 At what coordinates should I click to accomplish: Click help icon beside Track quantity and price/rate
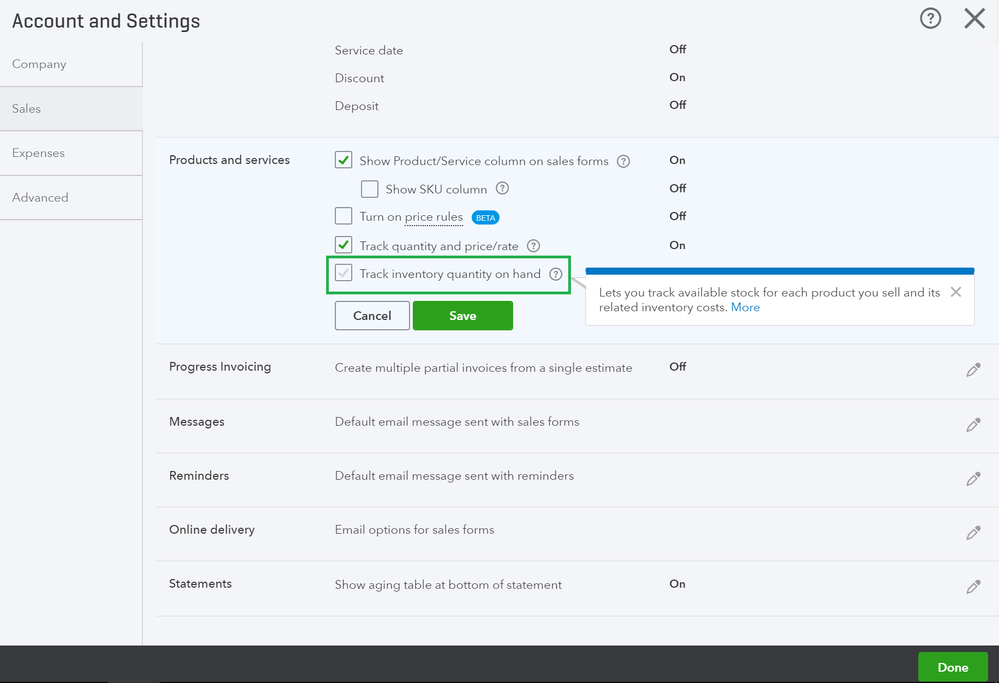coord(533,246)
